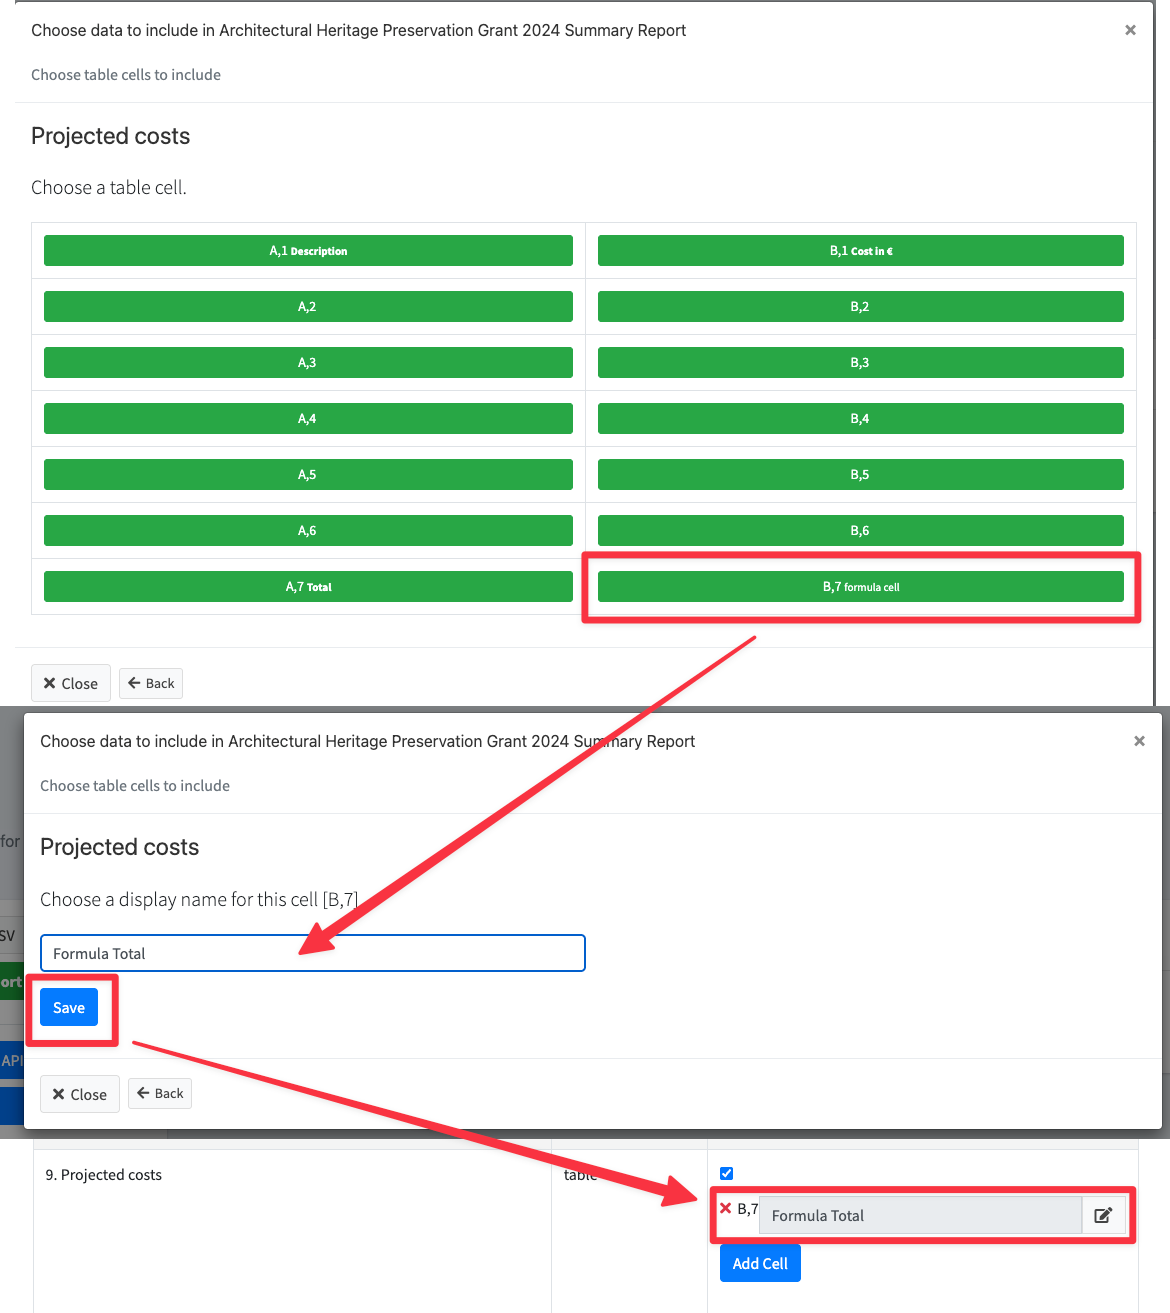This screenshot has width=1170, height=1313.
Task: Select the B,7 formula cell
Action: coord(860,587)
